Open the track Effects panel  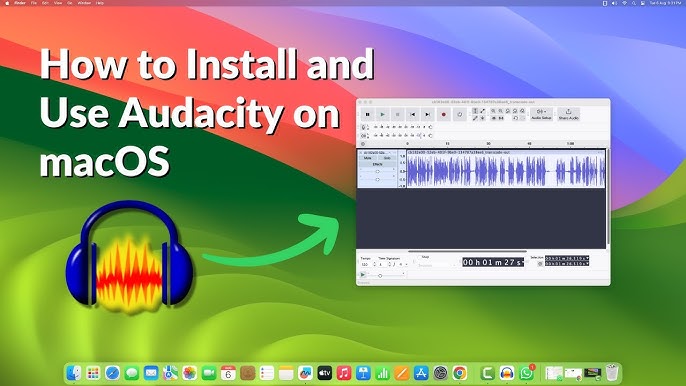[378, 164]
